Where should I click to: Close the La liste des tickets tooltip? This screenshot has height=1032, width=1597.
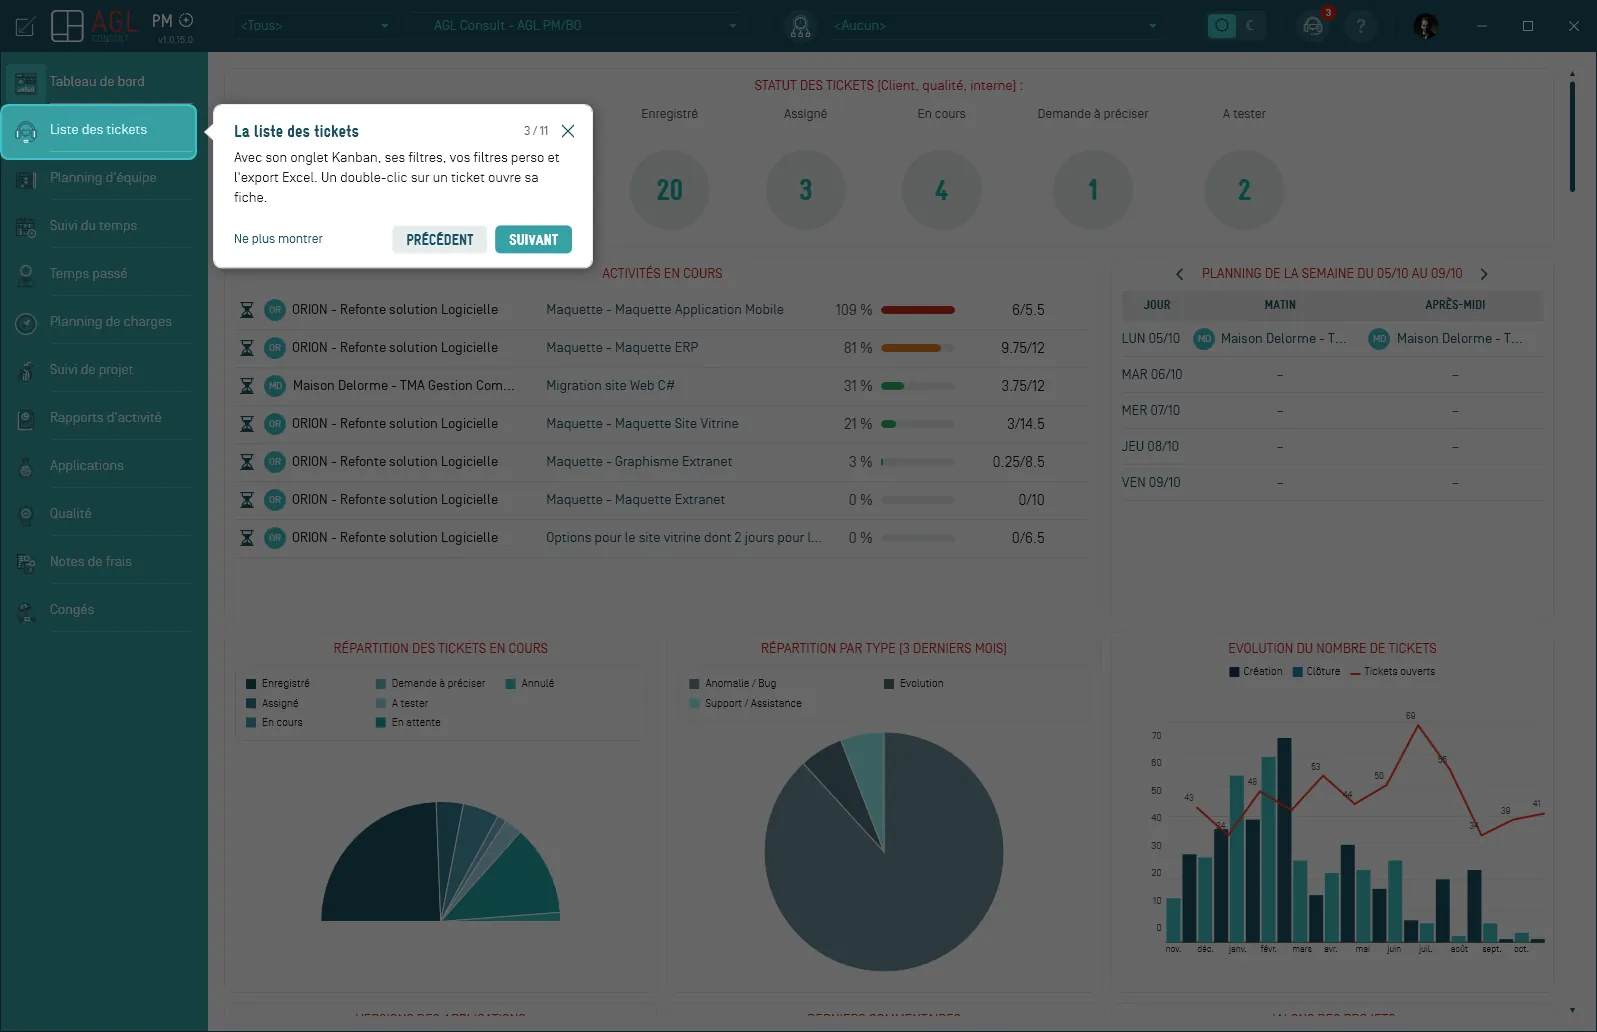click(568, 131)
